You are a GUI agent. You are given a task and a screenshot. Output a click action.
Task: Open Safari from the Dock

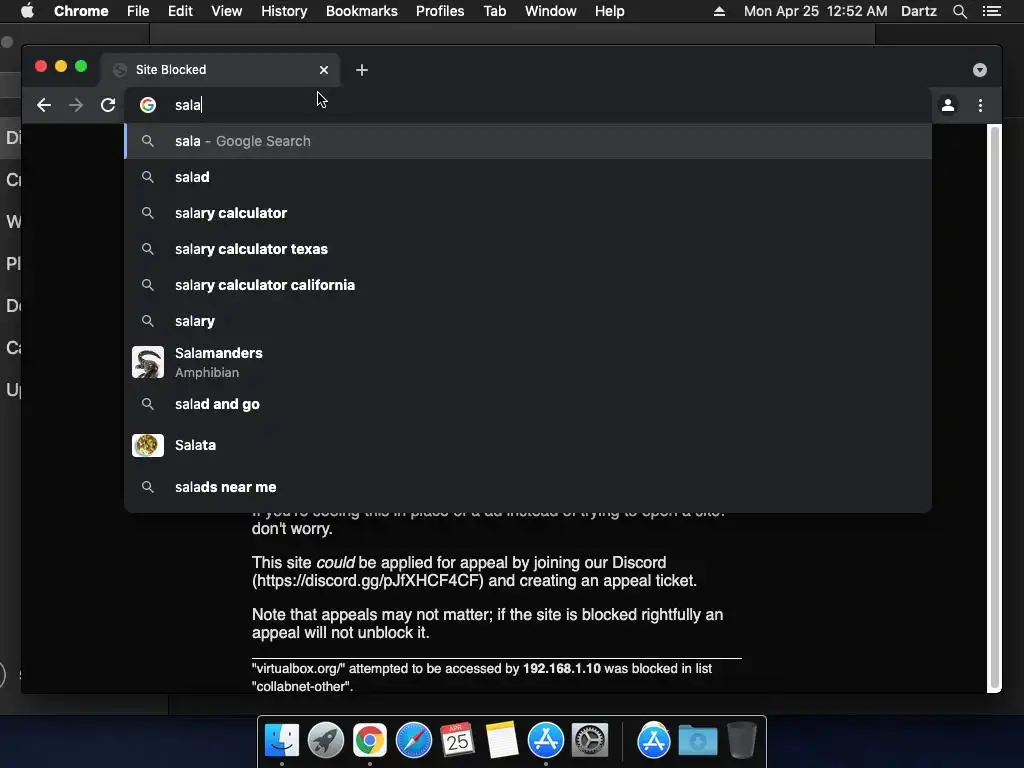pos(413,741)
